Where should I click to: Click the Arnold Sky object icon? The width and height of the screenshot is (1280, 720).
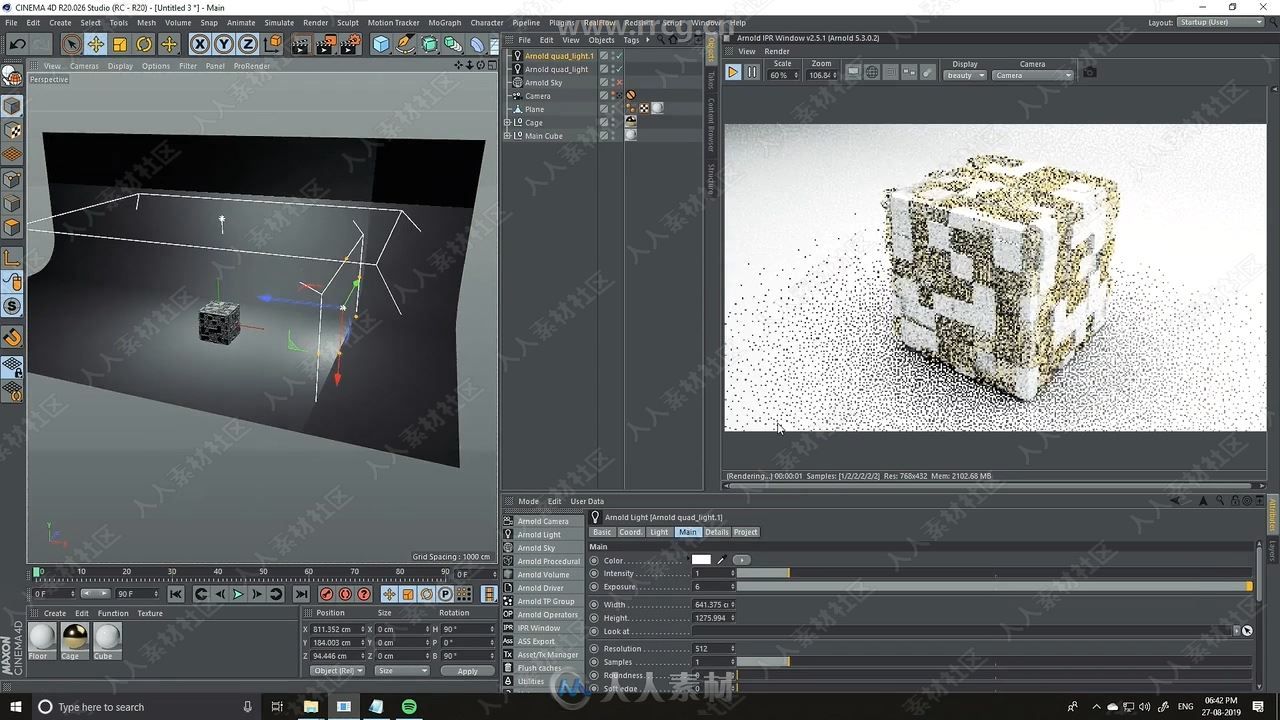[518, 82]
